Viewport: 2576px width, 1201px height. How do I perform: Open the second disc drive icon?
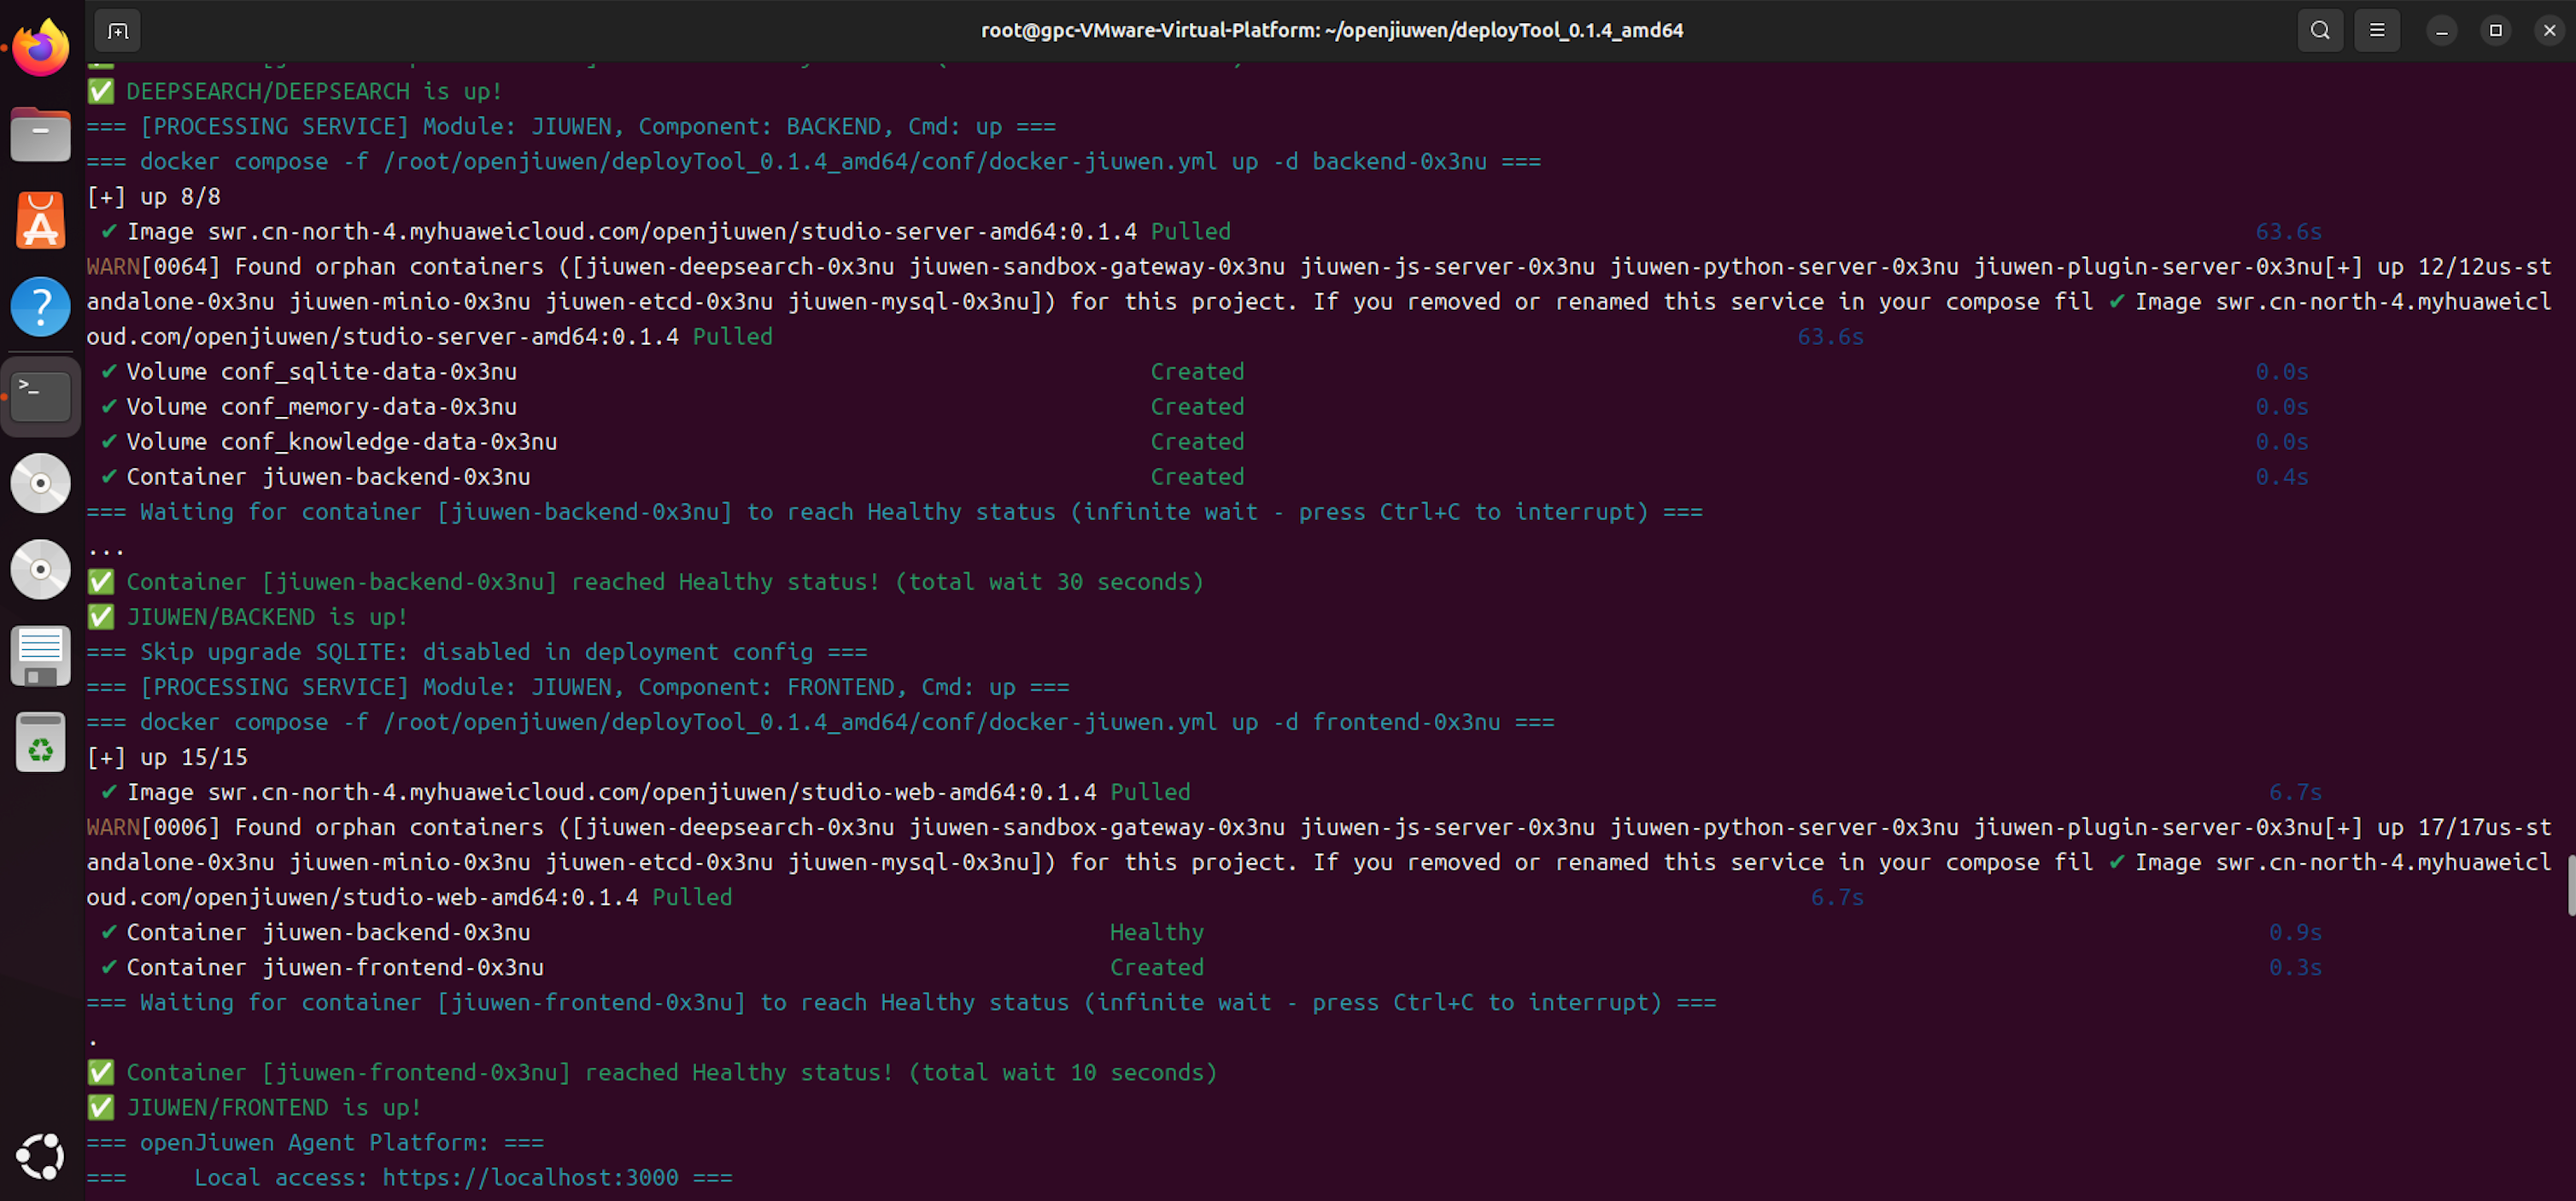(41, 569)
